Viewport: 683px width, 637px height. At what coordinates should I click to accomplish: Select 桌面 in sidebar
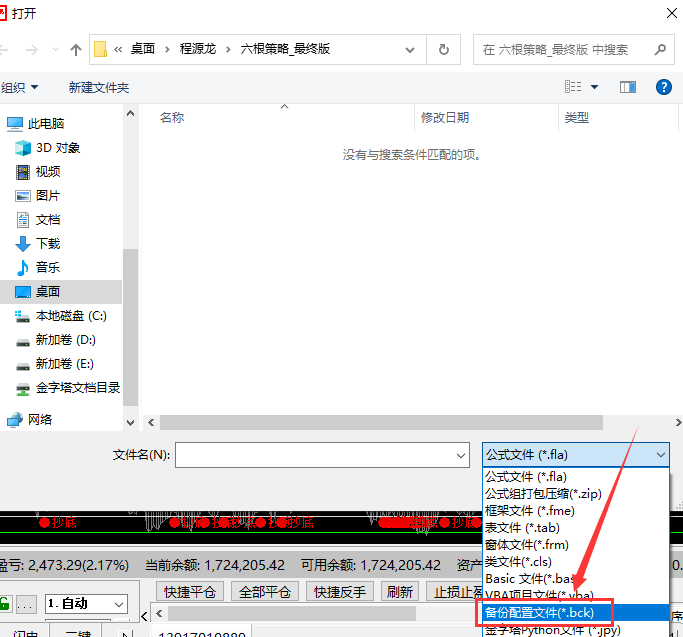click(x=61, y=291)
